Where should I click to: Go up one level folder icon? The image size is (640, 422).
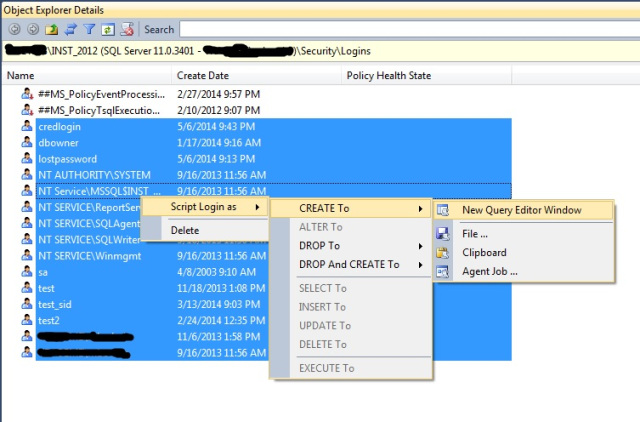(51, 29)
